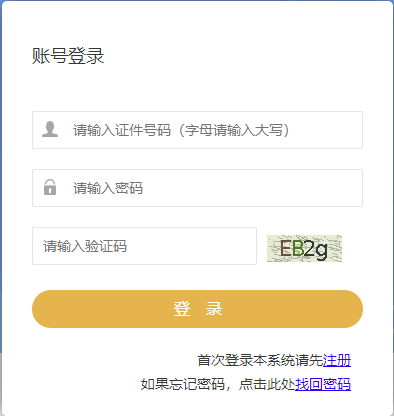Click the 账号登录 heading text

click(x=68, y=56)
